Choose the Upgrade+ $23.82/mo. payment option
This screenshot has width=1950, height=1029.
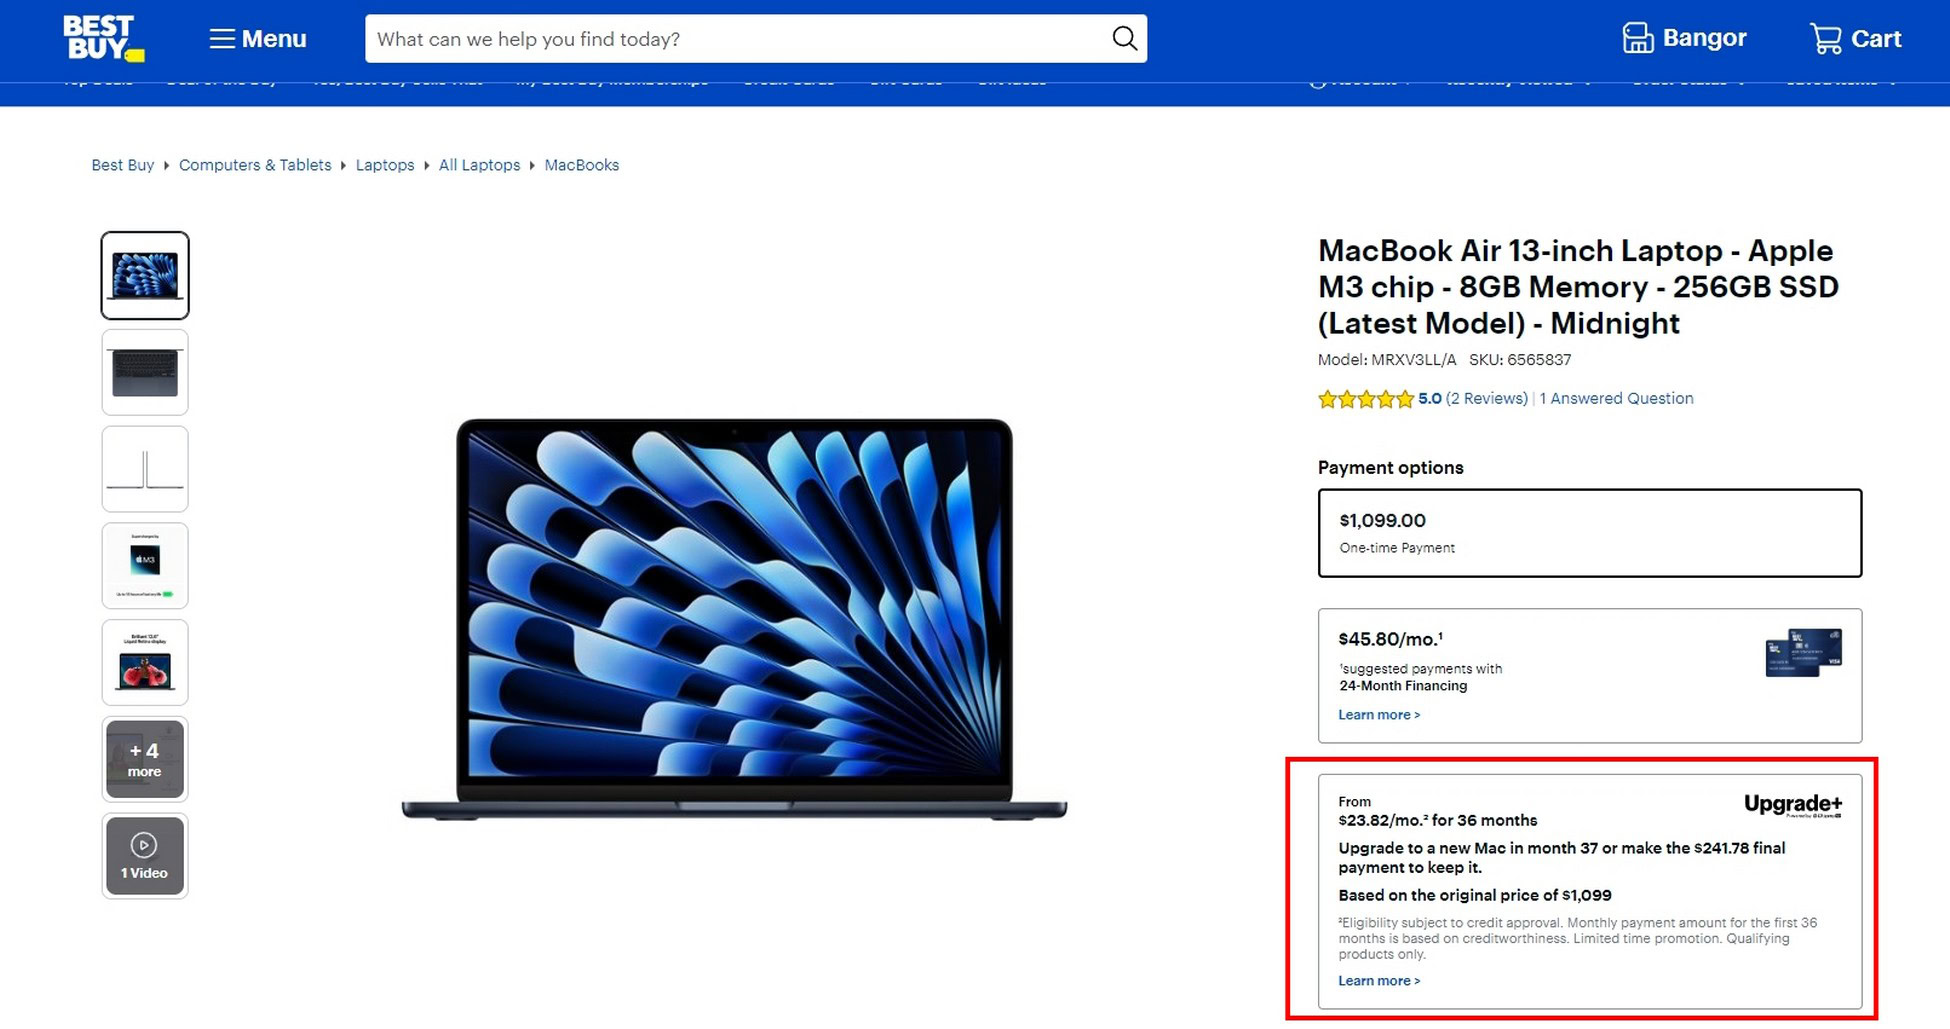click(1590, 891)
